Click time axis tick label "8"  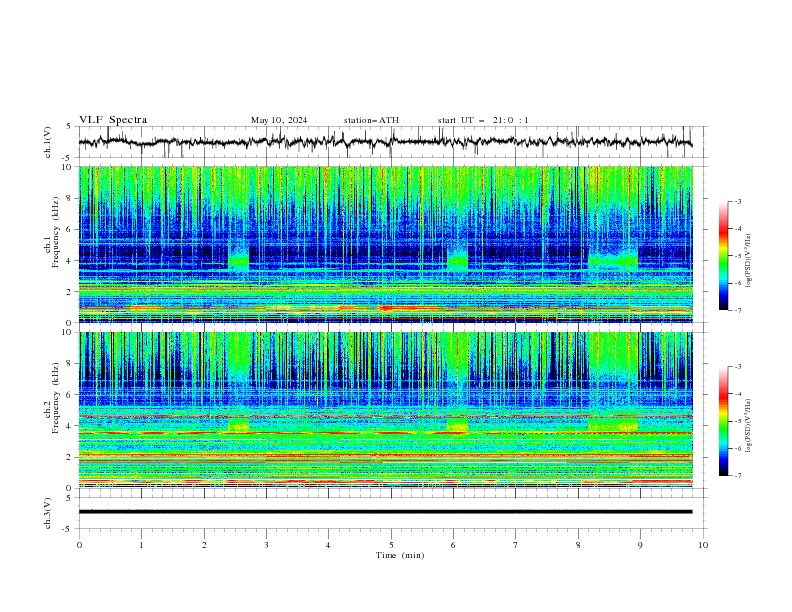point(578,545)
